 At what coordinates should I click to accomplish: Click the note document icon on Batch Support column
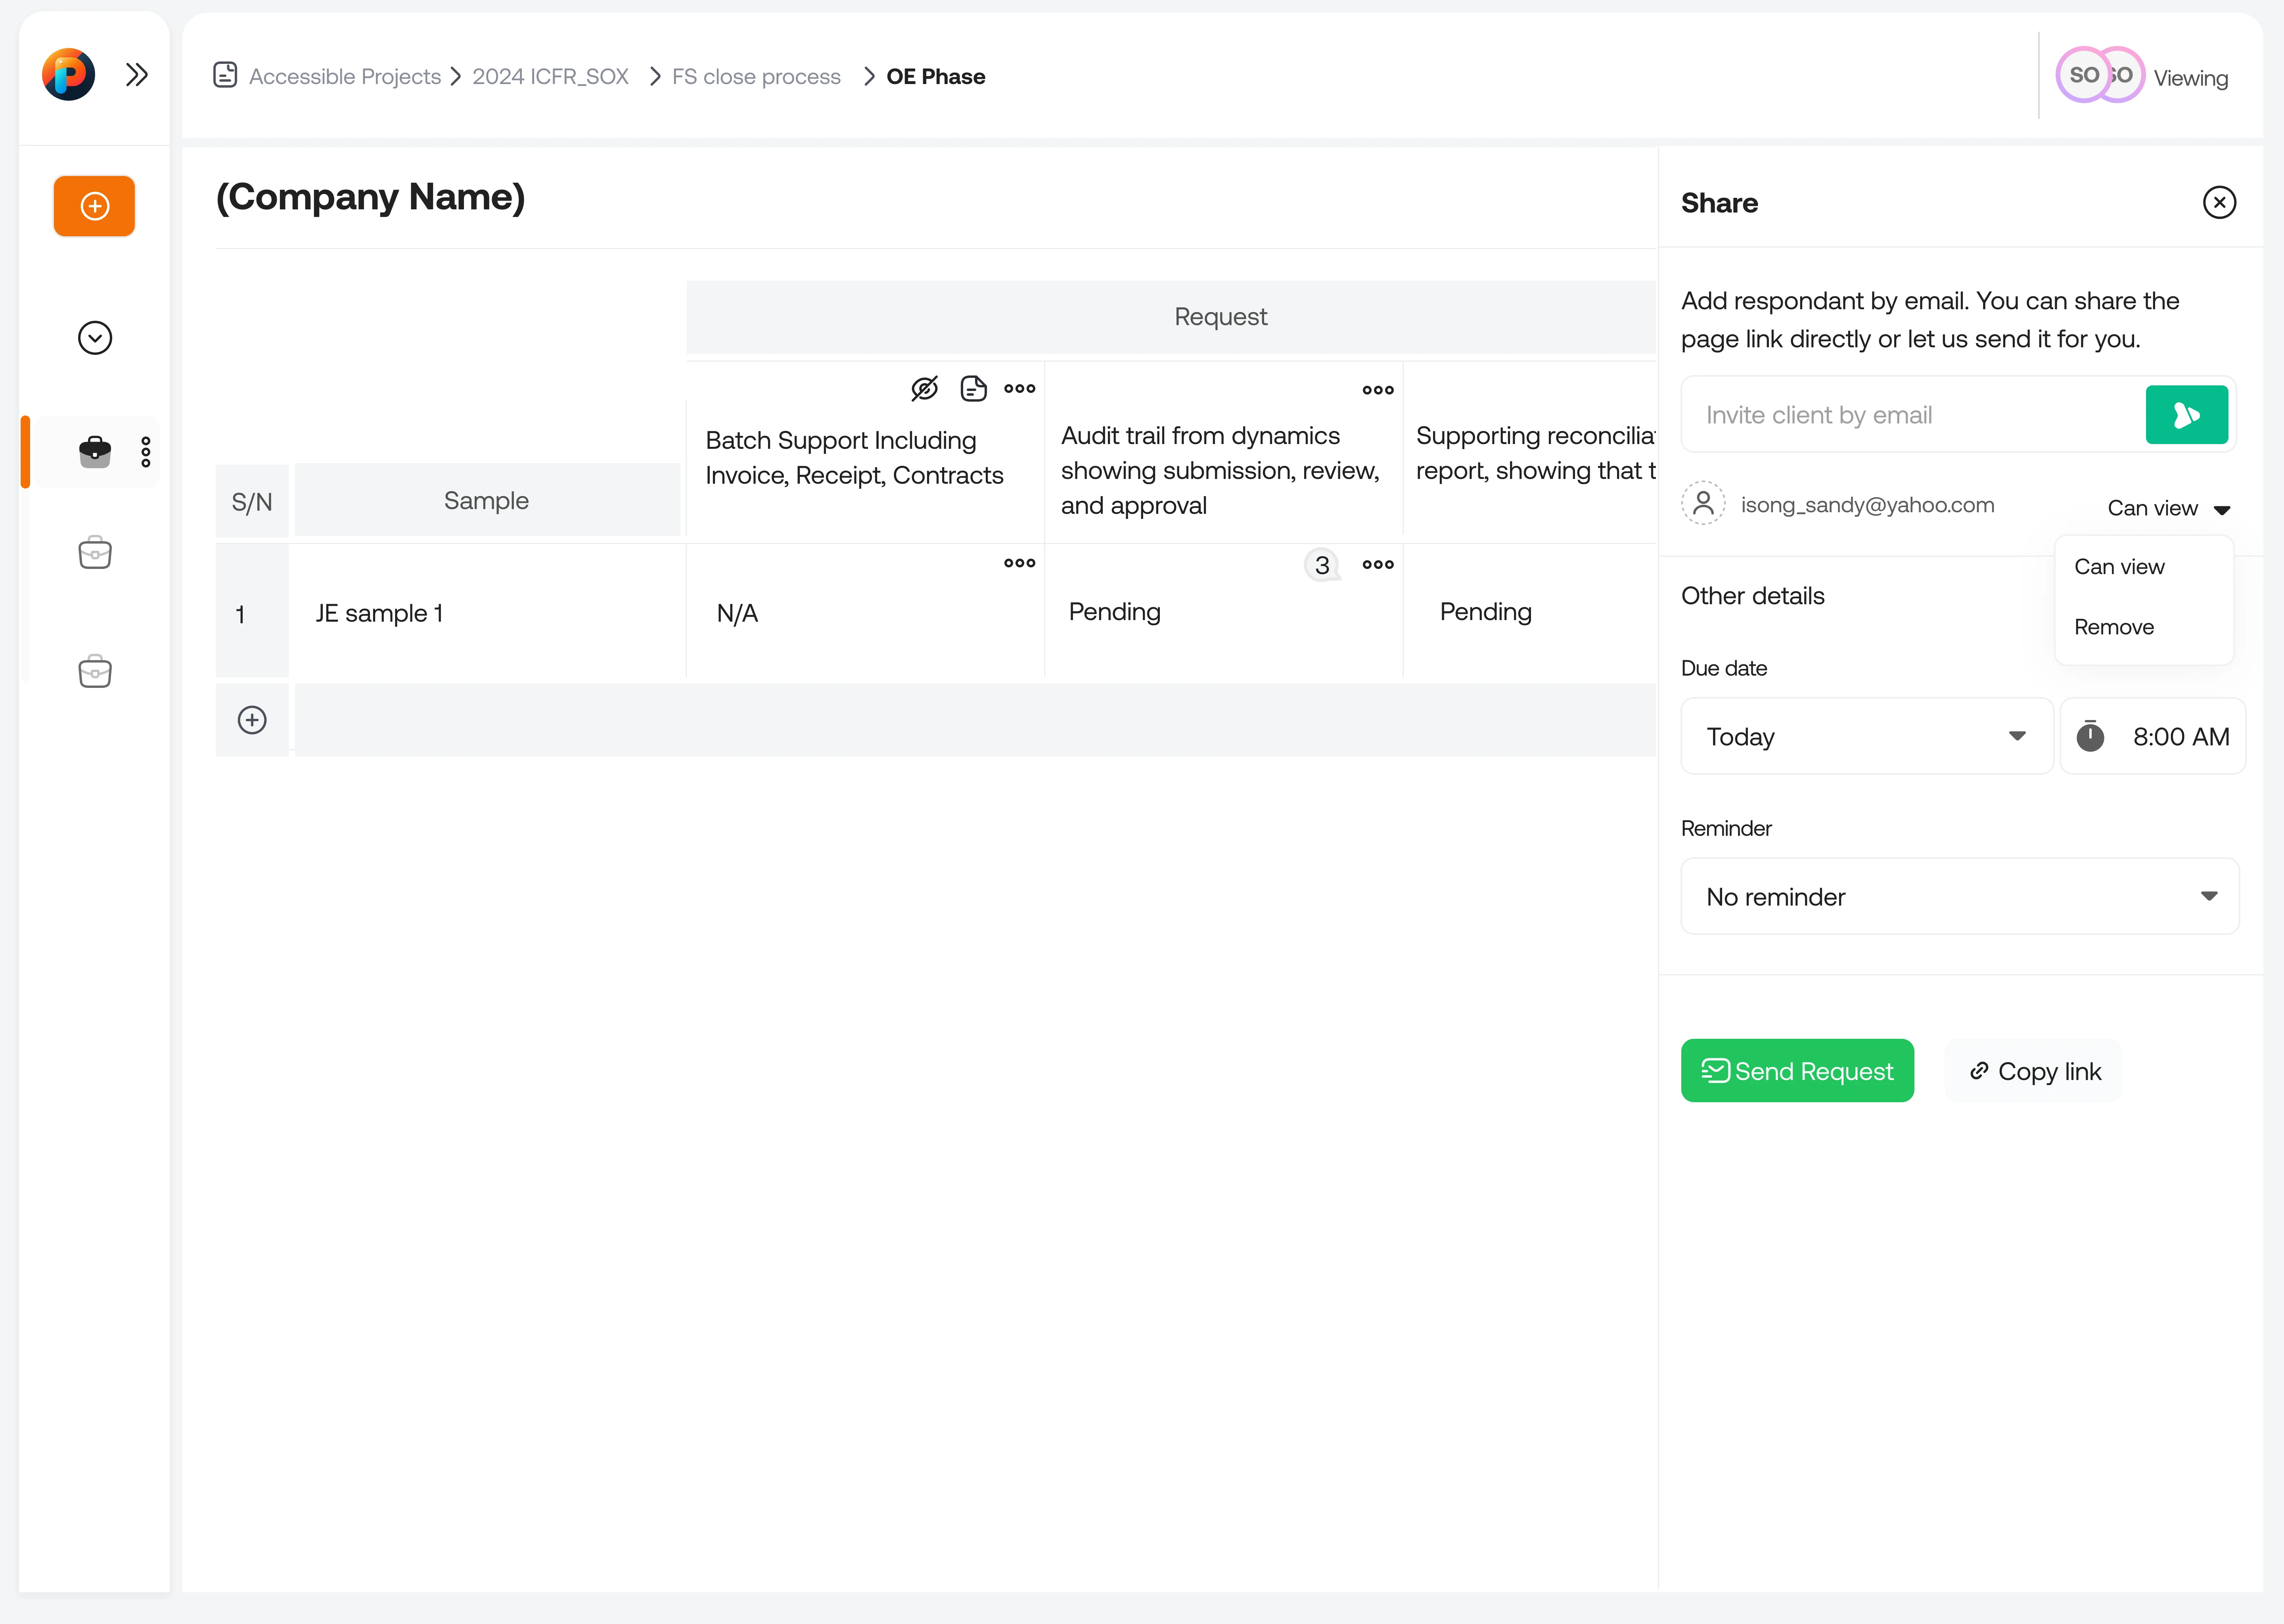pyautogui.click(x=973, y=388)
